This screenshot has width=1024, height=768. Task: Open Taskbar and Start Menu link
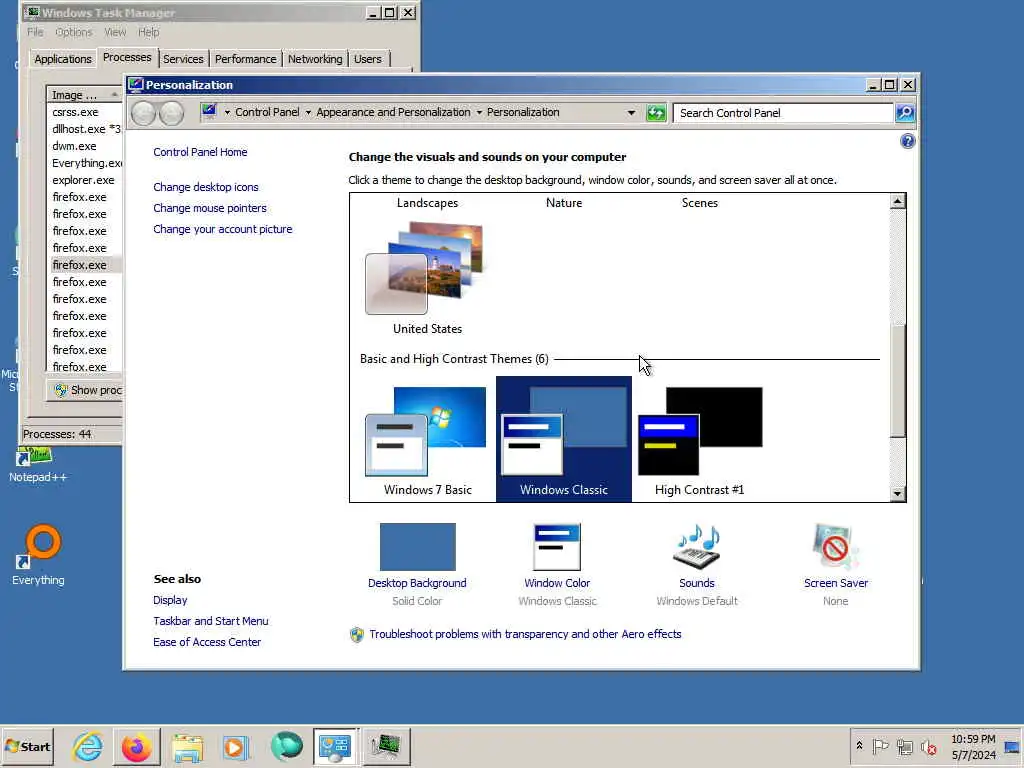click(211, 621)
